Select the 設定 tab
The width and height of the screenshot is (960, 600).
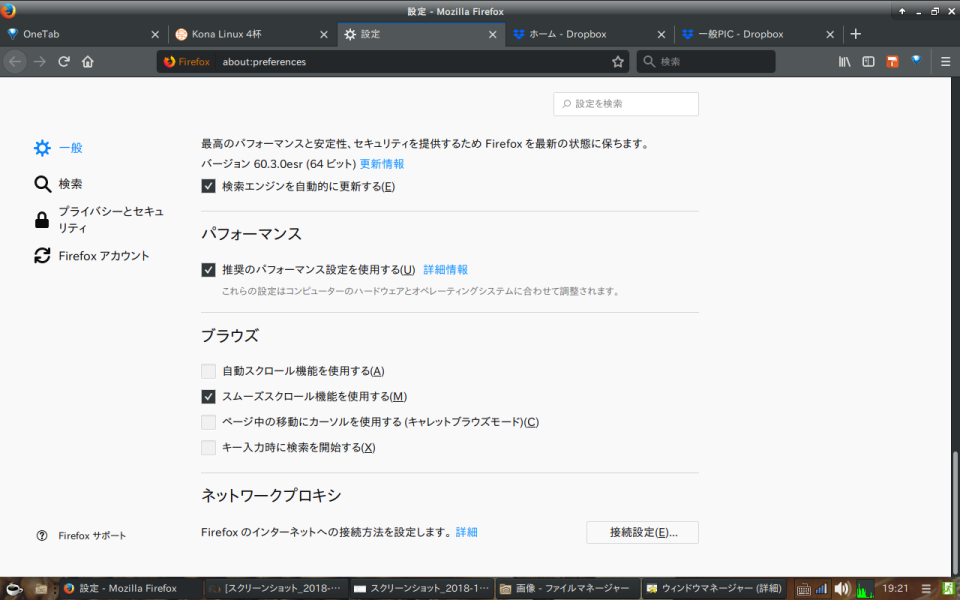[x=421, y=34]
